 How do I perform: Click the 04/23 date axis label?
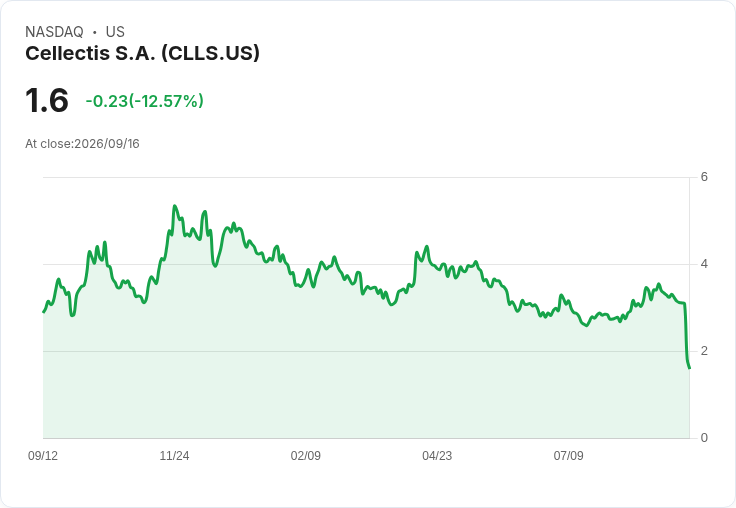(437, 455)
